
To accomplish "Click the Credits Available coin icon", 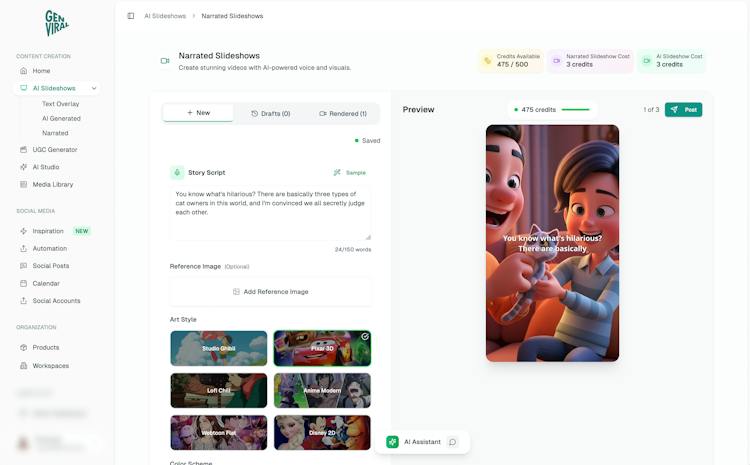I will click(x=487, y=60).
